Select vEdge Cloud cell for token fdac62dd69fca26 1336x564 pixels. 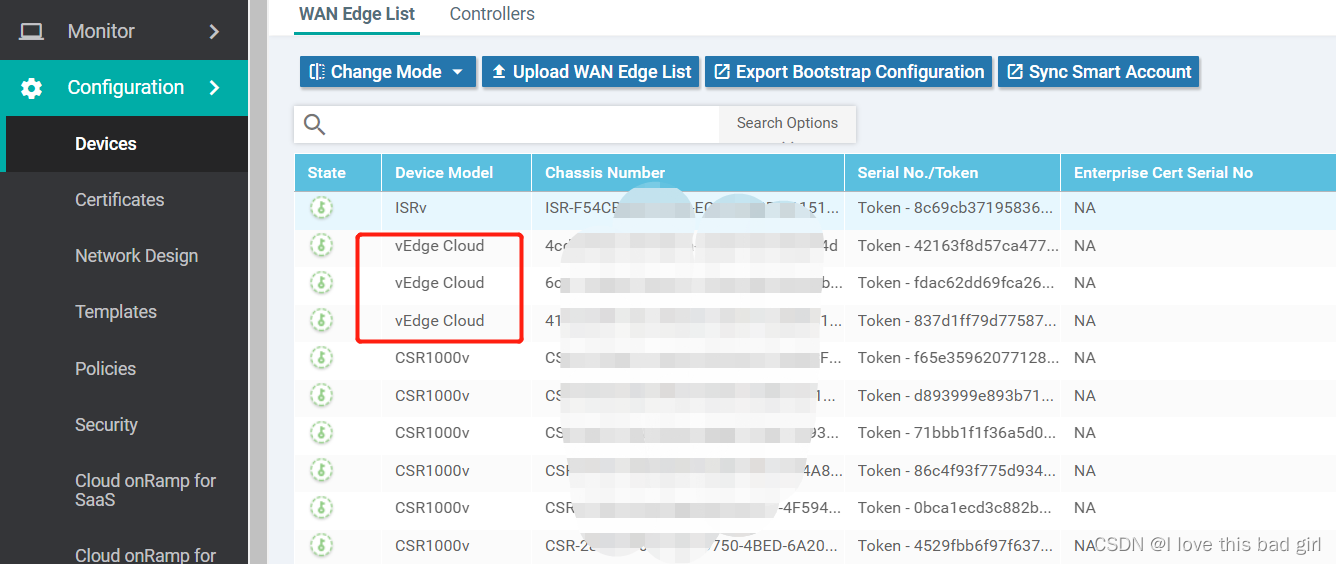[x=439, y=283]
